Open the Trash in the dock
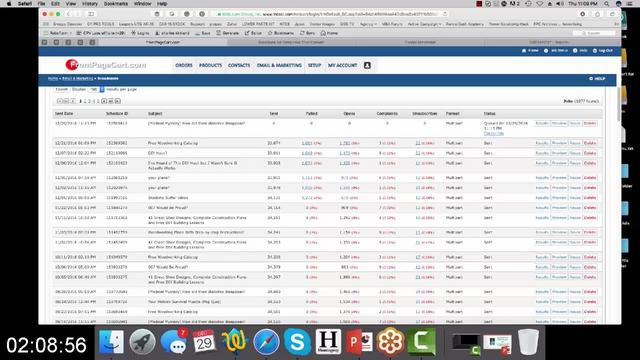 529,342
